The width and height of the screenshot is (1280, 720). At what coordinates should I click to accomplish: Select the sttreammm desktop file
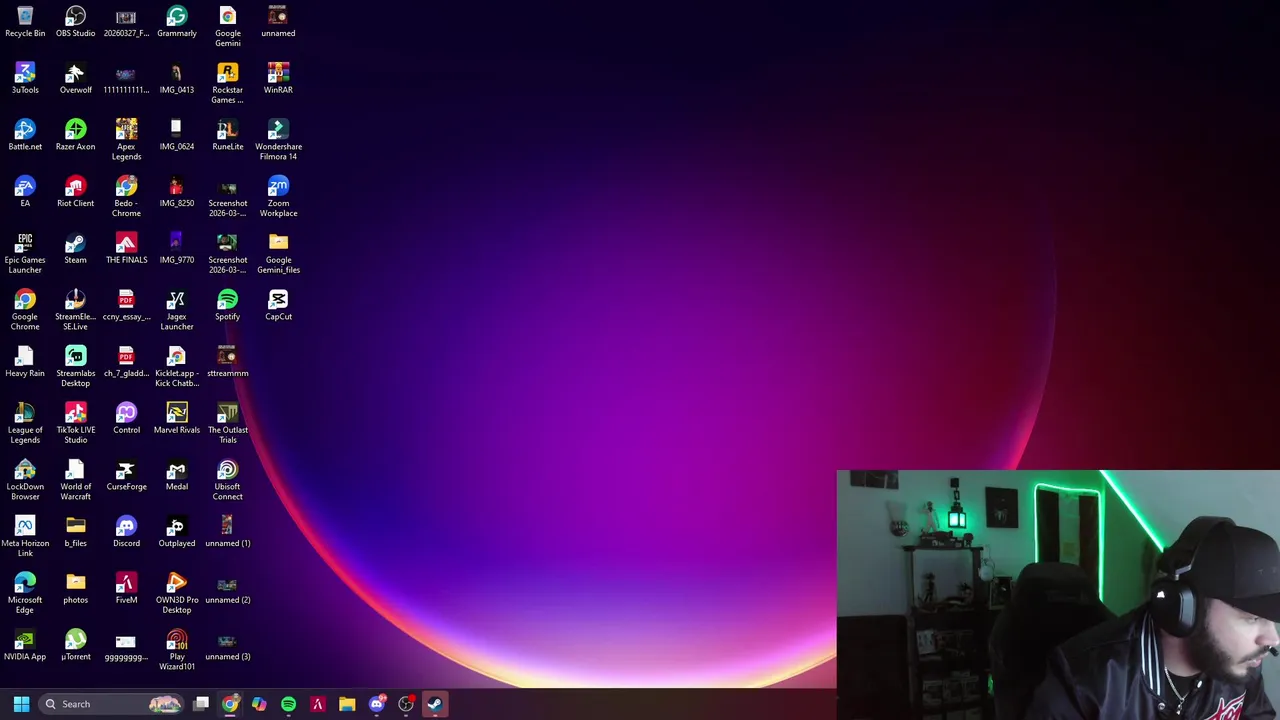click(x=227, y=362)
